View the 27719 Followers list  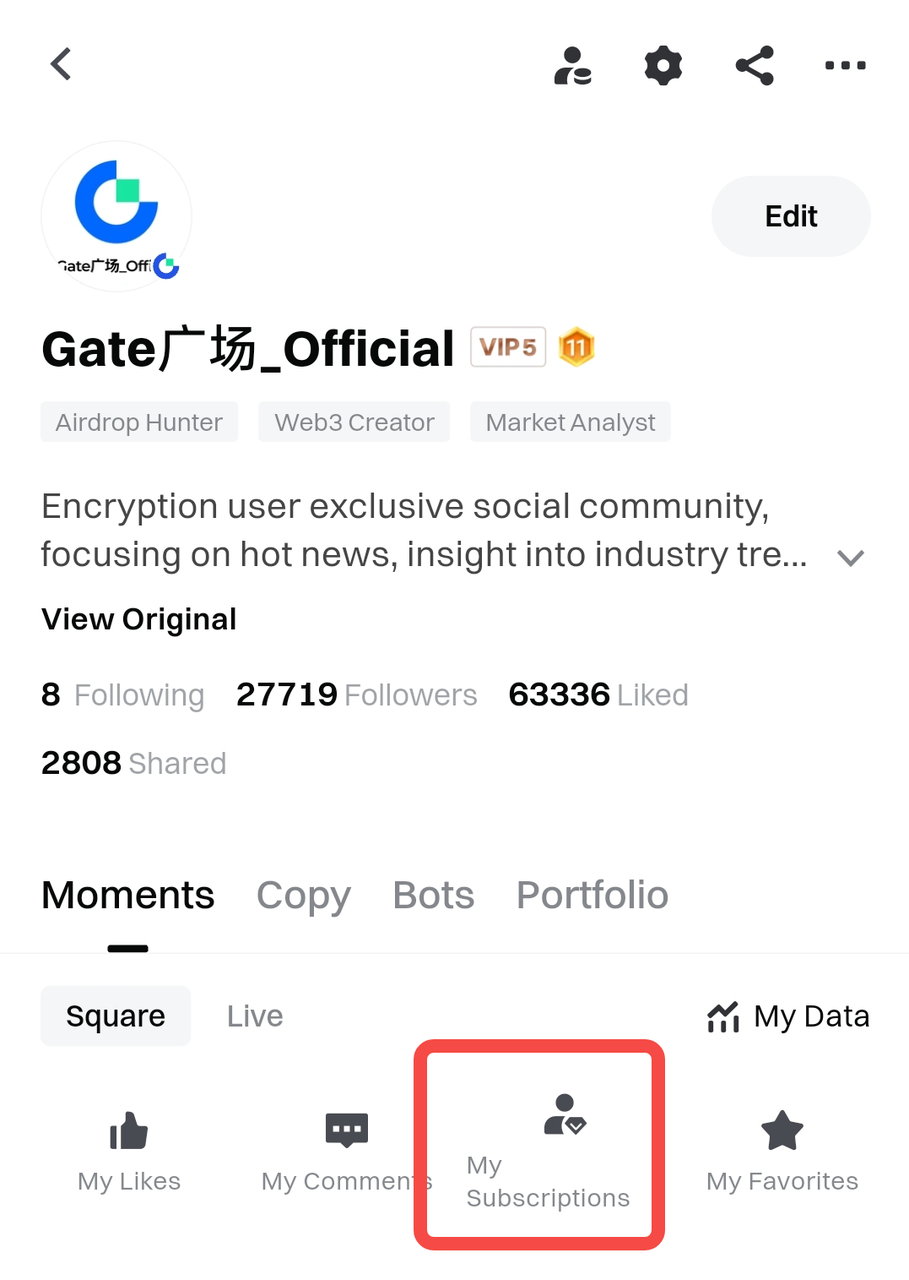click(x=357, y=695)
